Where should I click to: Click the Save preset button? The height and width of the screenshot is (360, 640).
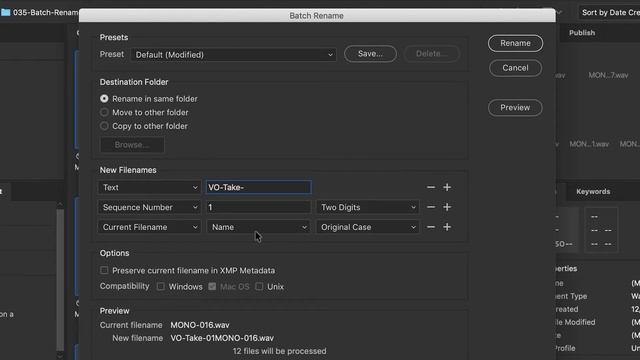(370, 54)
